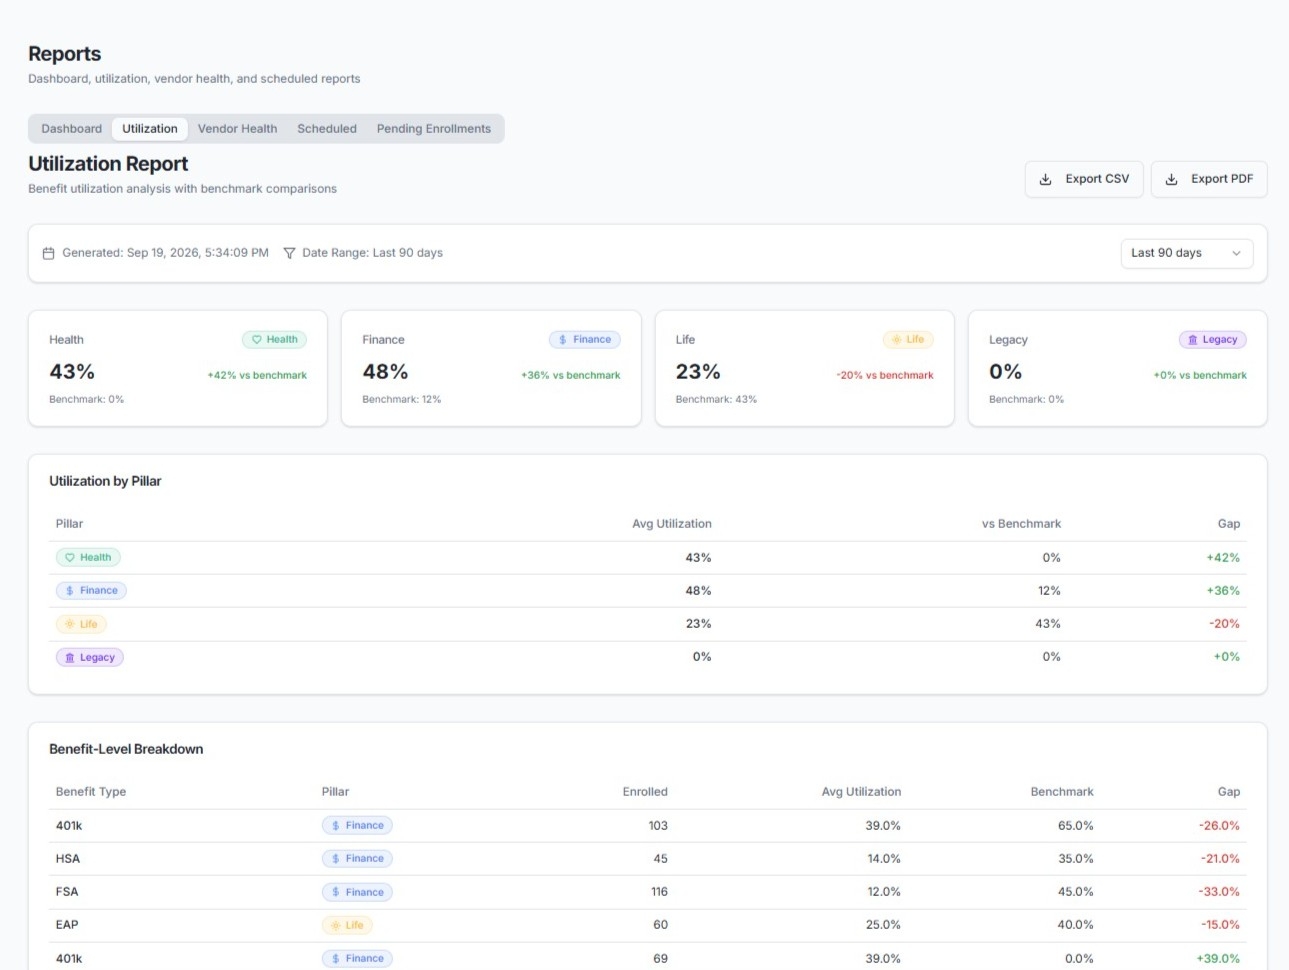Click the -20% vs benchmark text in Life card
The width and height of the screenshot is (1289, 970).
[885, 376]
